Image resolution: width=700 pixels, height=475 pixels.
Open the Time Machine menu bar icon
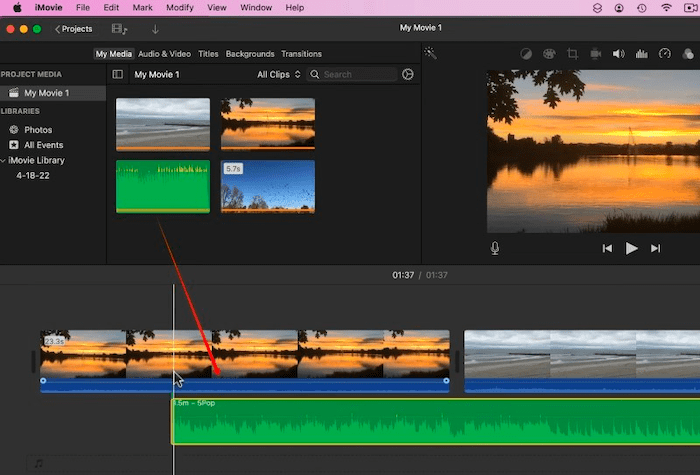(x=642, y=8)
